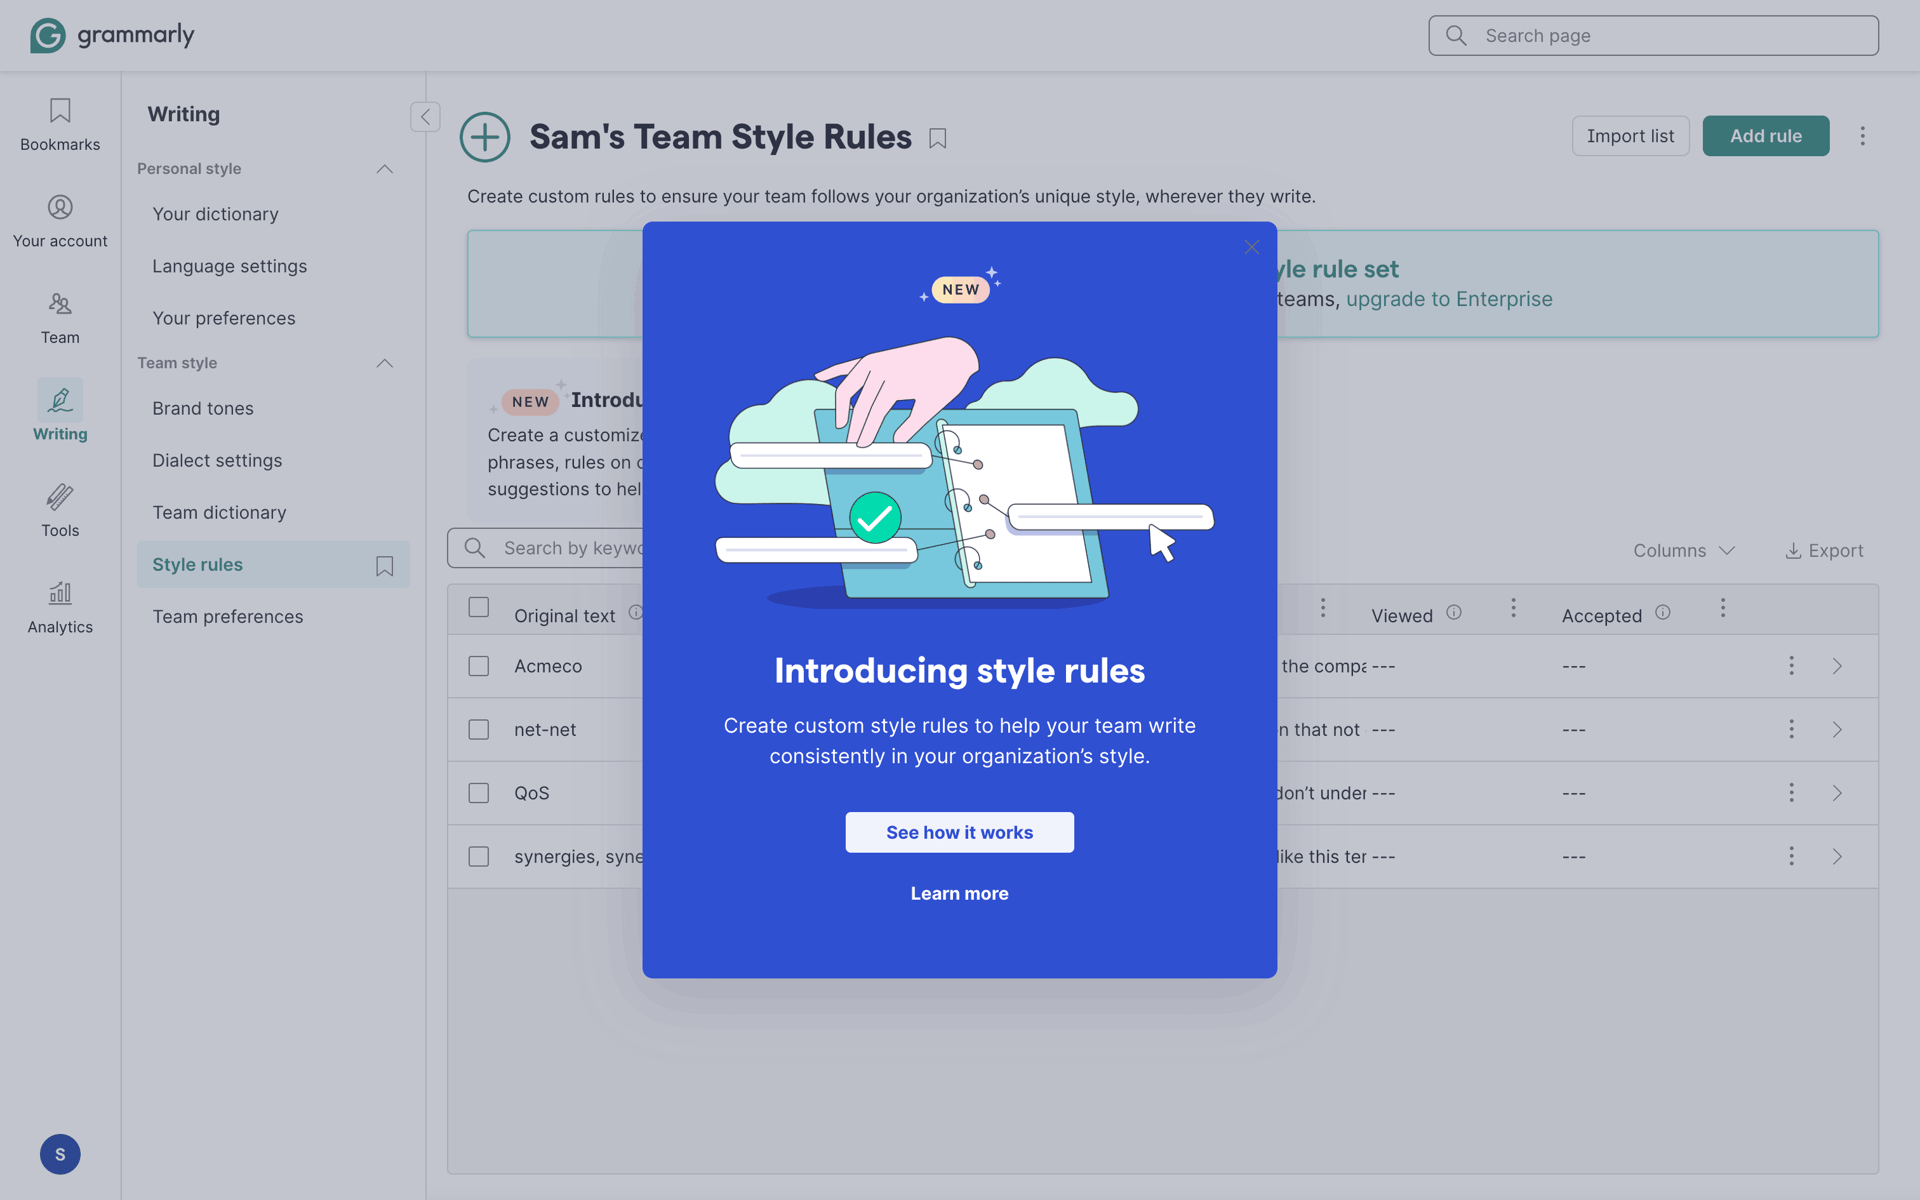The height and width of the screenshot is (1200, 1920).
Task: Check the synergies rule checkbox
Action: (x=479, y=856)
